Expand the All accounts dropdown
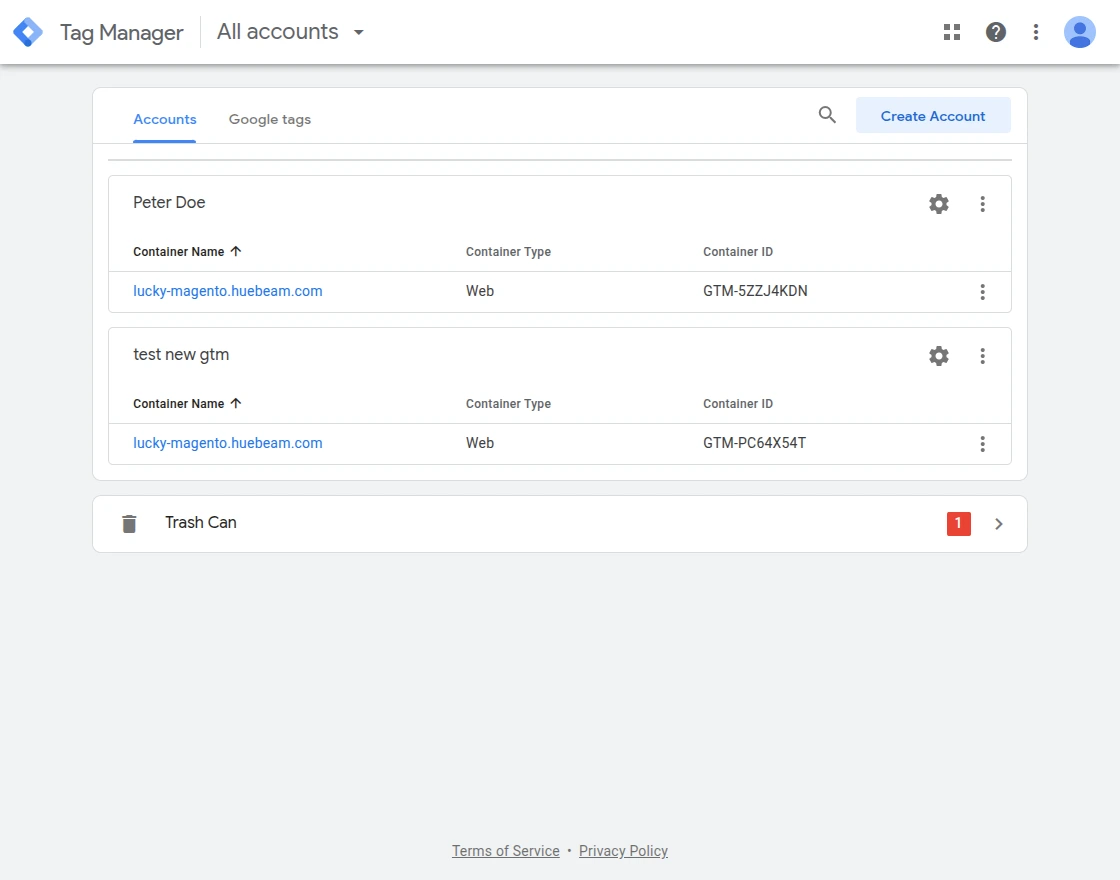Image resolution: width=1120 pixels, height=880 pixels. tap(291, 32)
